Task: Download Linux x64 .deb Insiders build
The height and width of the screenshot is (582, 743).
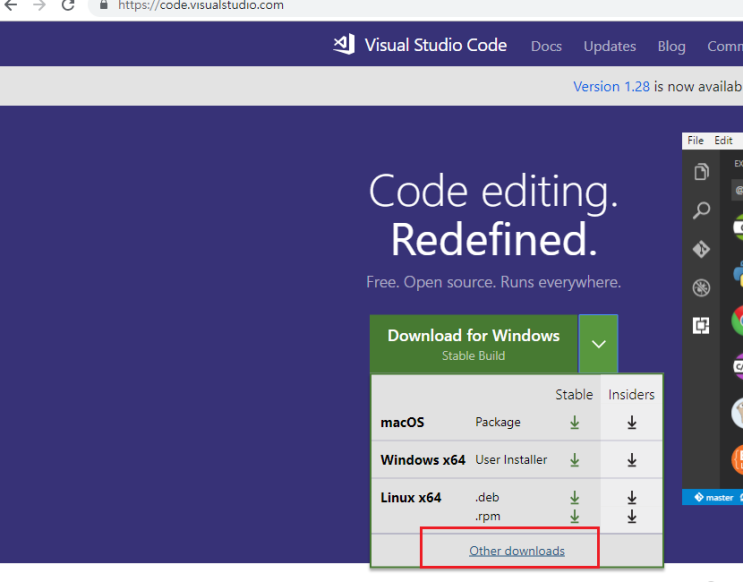Action: [632, 497]
